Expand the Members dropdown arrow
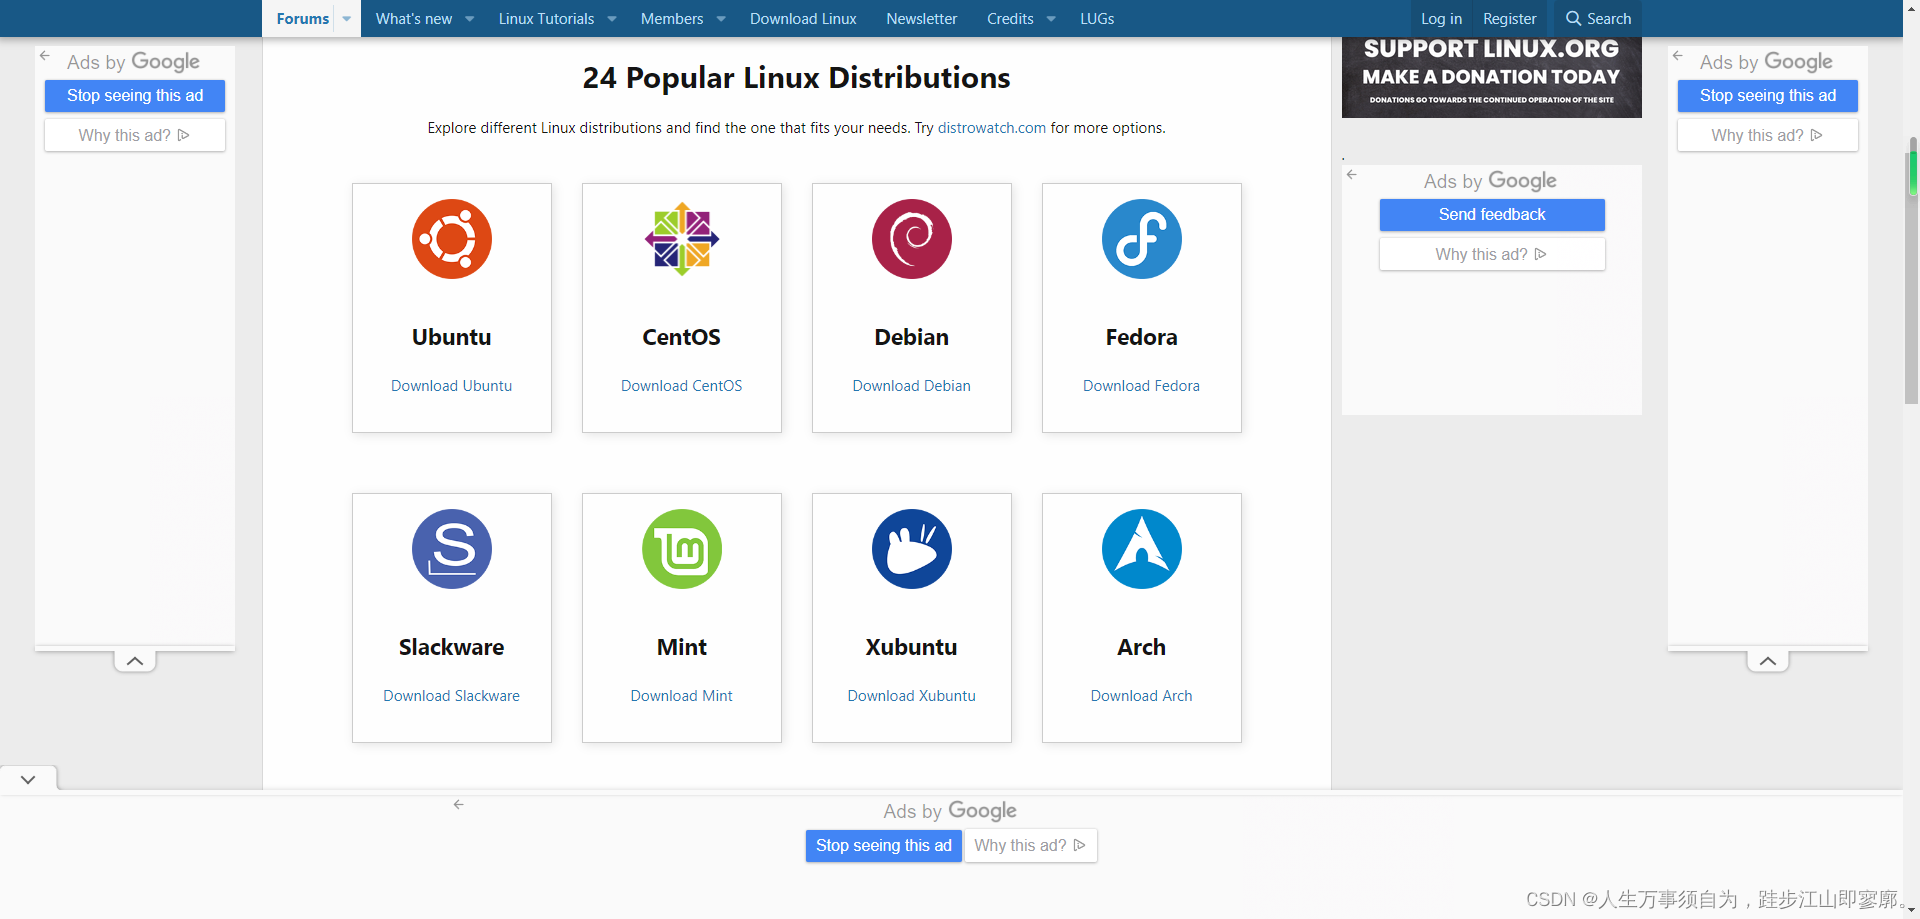The width and height of the screenshot is (1920, 919). point(721,19)
